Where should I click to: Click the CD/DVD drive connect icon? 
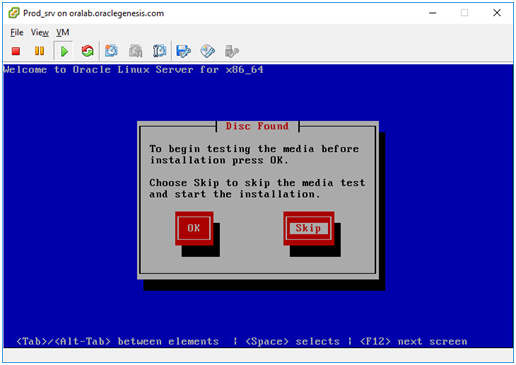coord(207,51)
